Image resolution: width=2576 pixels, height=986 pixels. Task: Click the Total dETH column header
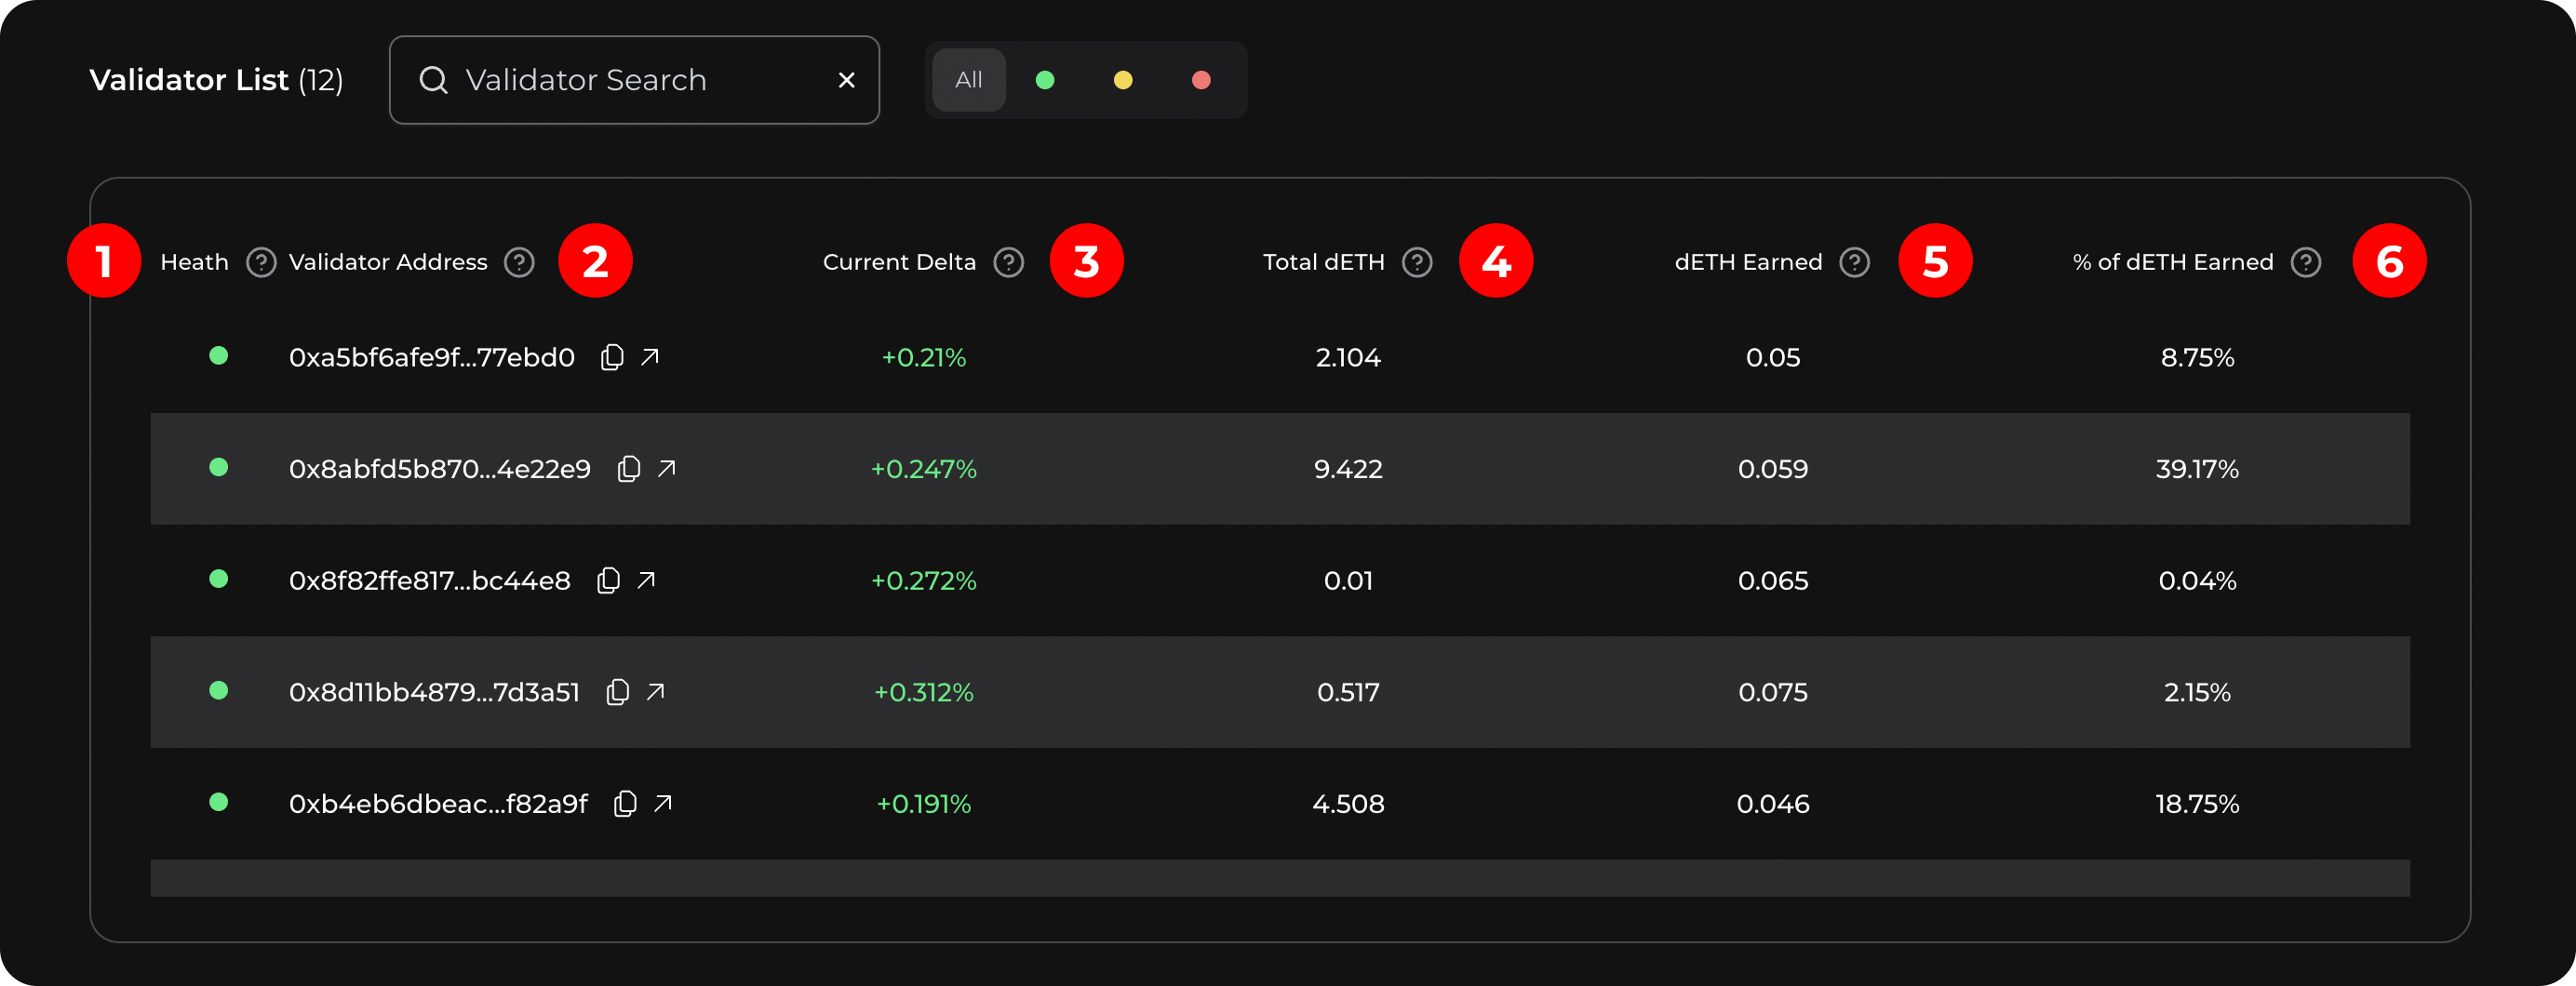pyautogui.click(x=1323, y=262)
